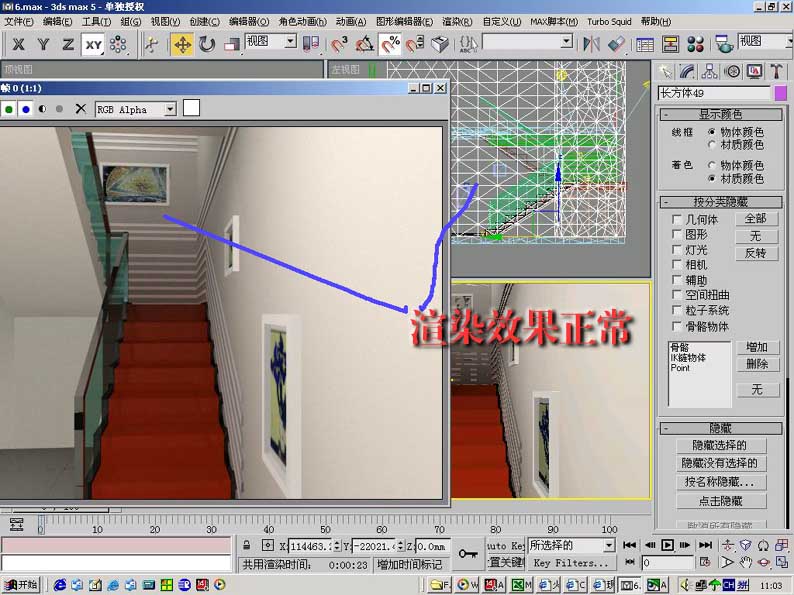Click the time slider at frame 0
Image resolution: width=794 pixels, height=595 pixels.
tap(41, 525)
